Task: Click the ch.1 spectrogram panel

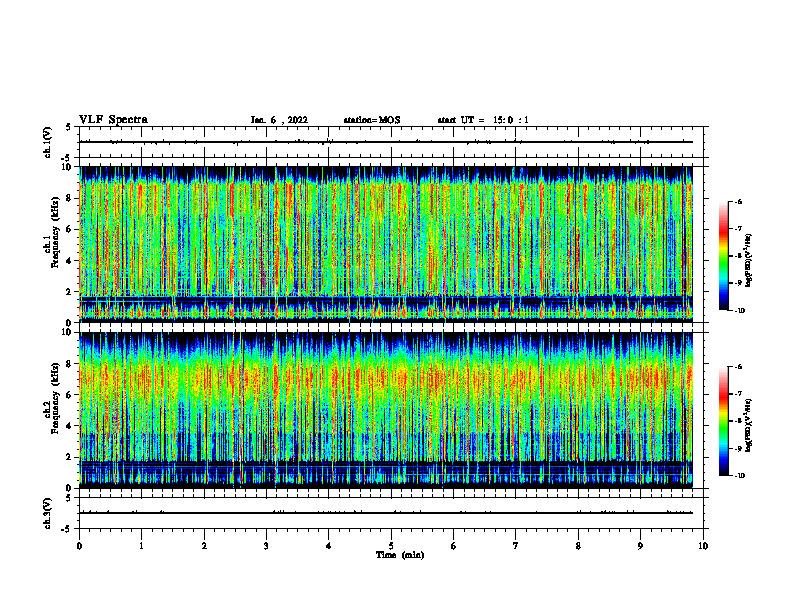Action: tap(386, 244)
